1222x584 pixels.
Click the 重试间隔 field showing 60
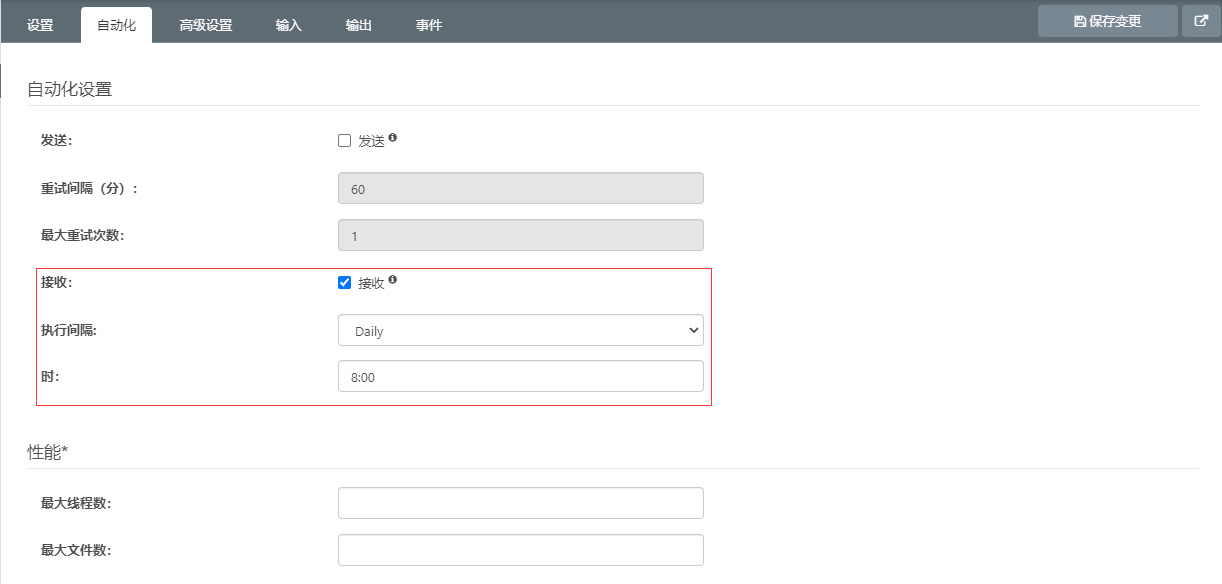[x=521, y=189]
